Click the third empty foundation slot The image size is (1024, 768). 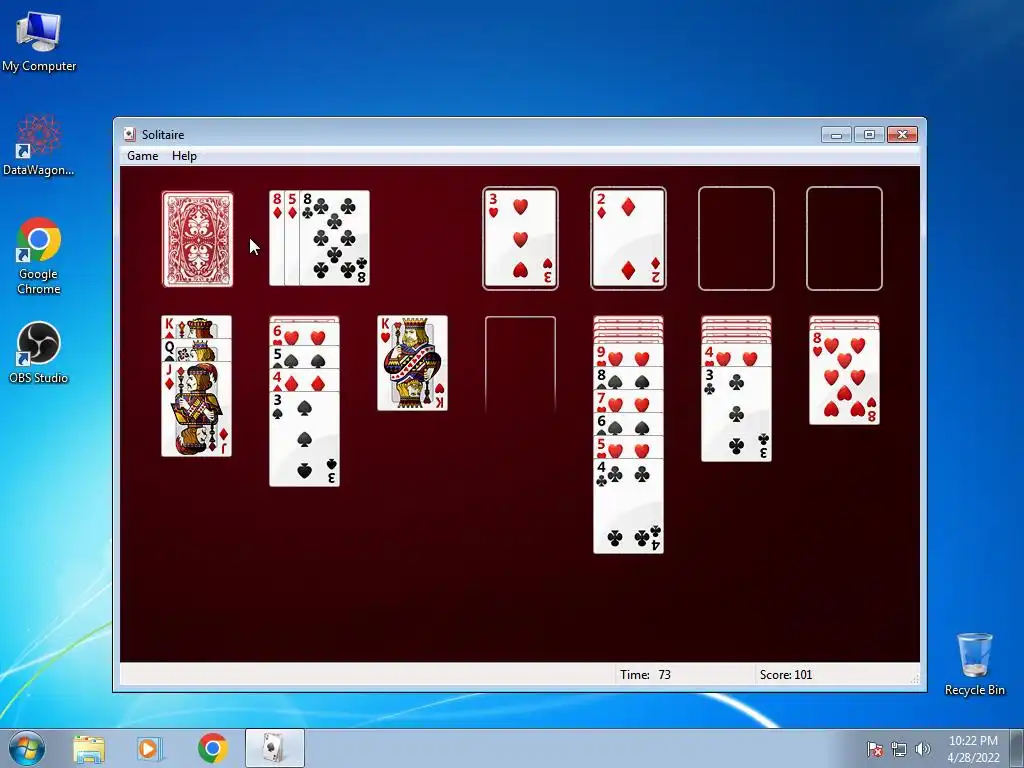[736, 238]
